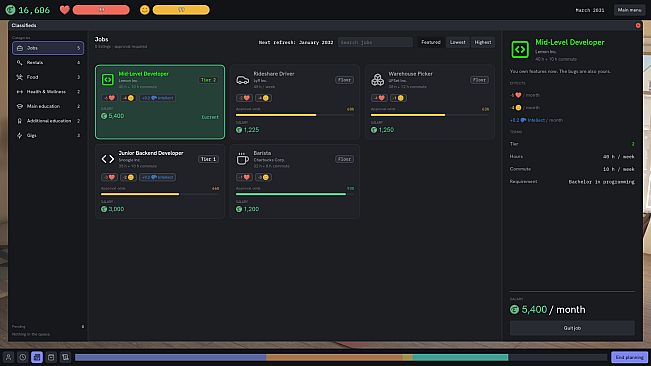
Task: Open the Main education category
Action: click(x=48, y=106)
